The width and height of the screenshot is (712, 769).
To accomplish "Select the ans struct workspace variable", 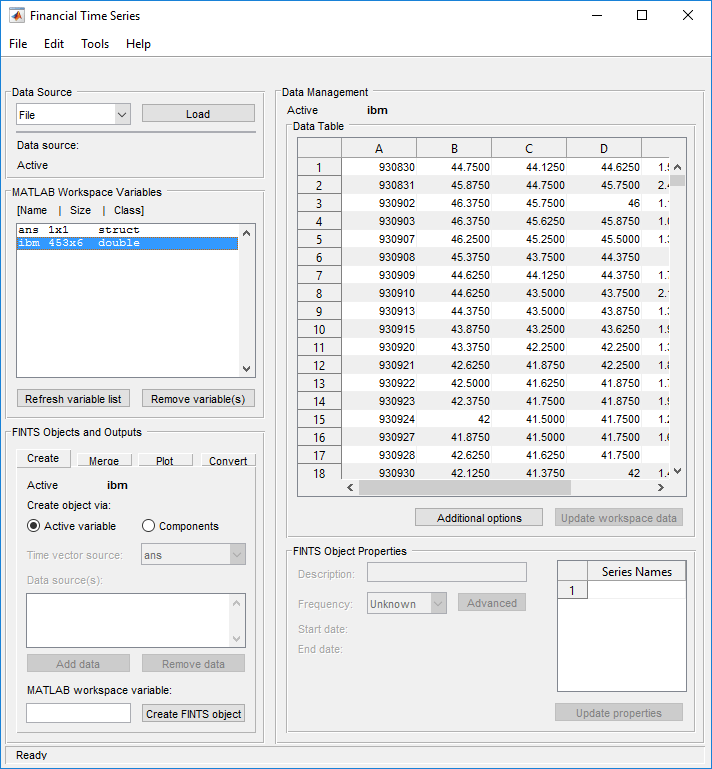I will click(x=127, y=230).
